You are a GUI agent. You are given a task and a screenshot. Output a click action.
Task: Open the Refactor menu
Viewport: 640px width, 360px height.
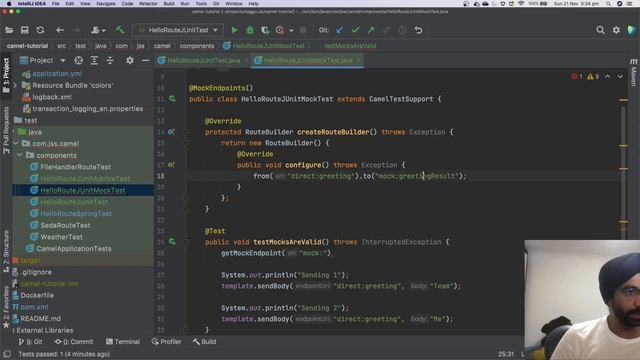(x=148, y=4)
